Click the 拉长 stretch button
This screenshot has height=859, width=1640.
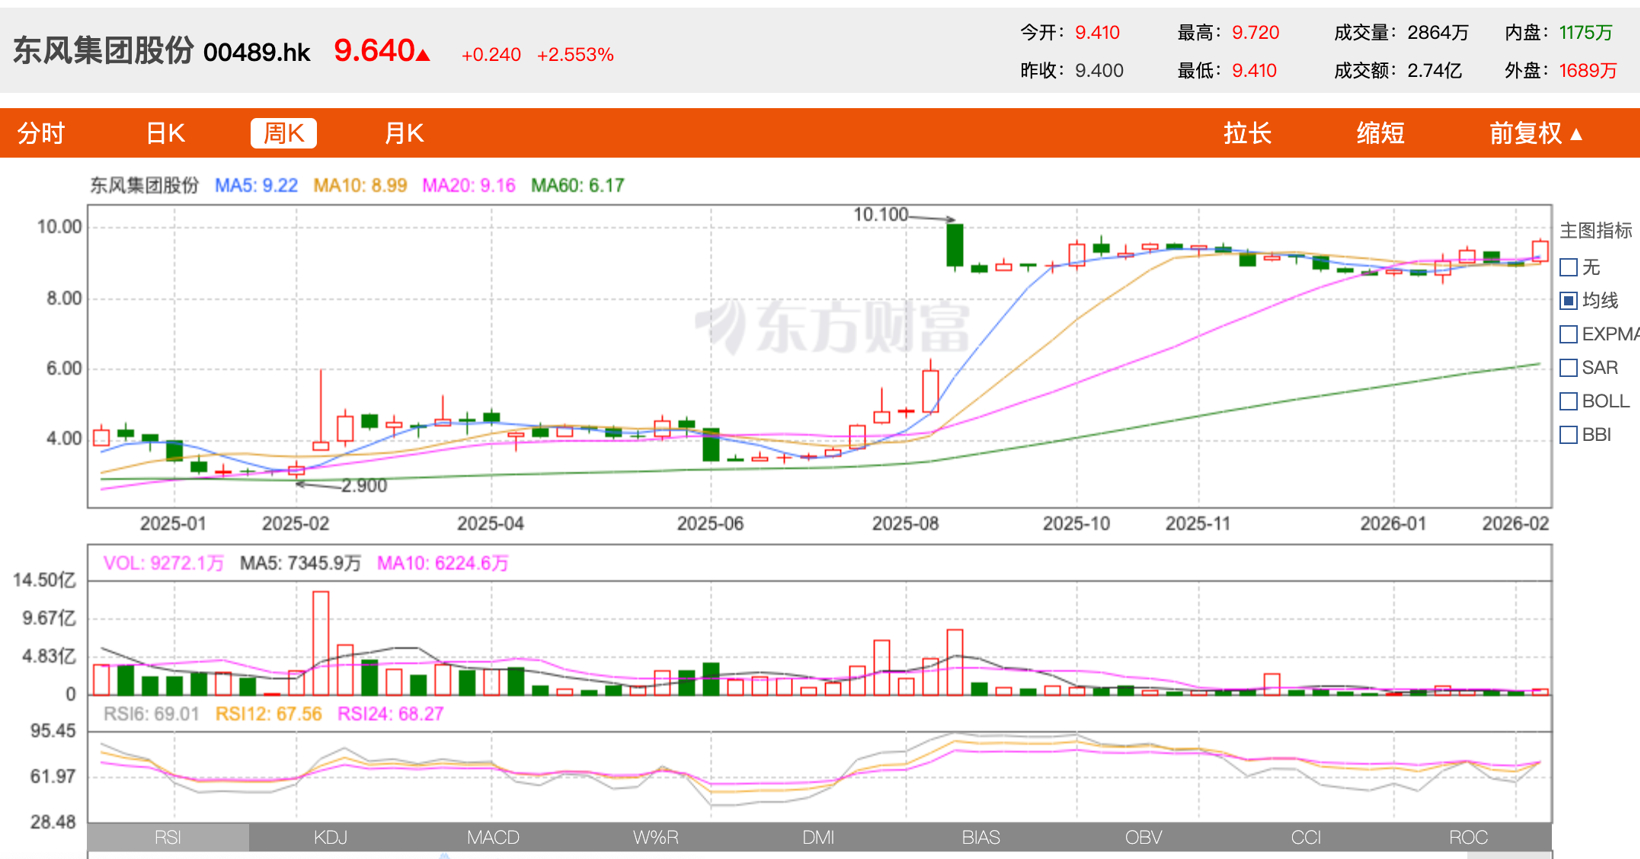coord(1247,133)
